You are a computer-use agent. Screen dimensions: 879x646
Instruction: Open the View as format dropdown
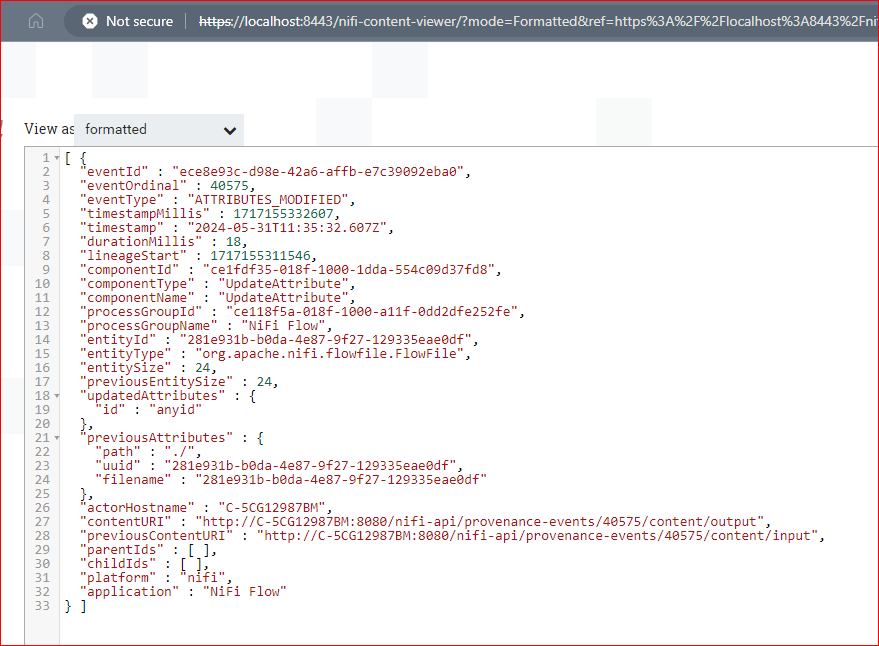point(158,129)
